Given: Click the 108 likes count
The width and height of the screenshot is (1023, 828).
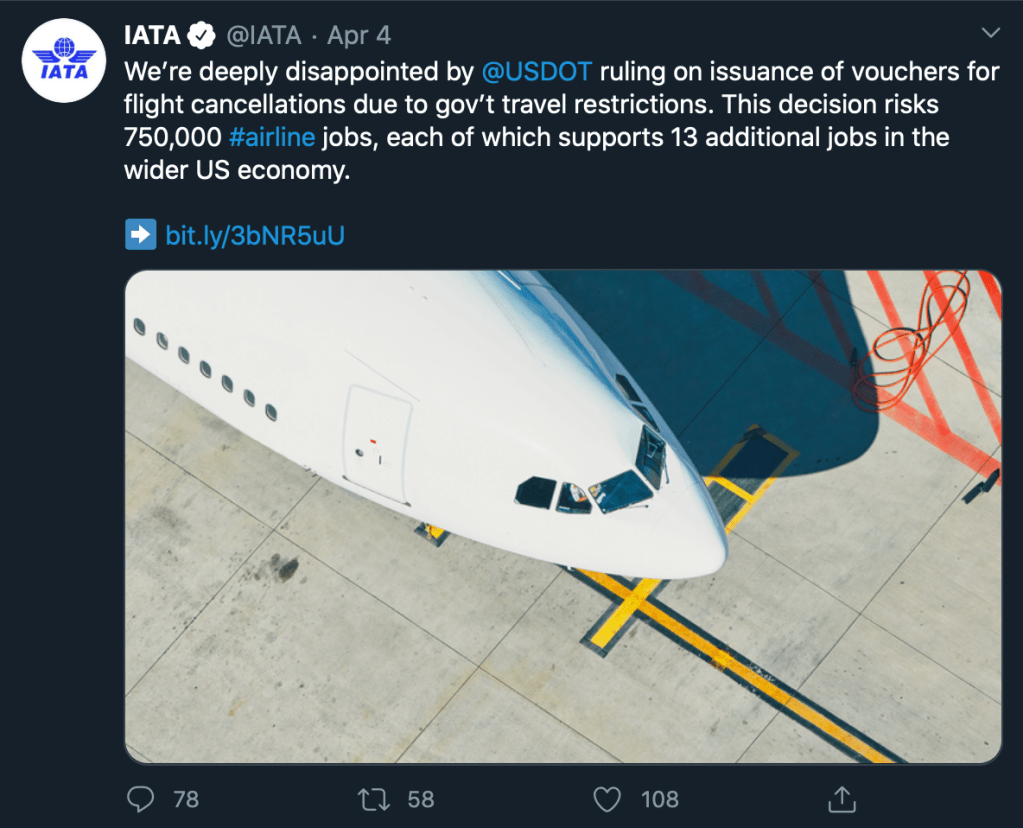Looking at the screenshot, I should coord(660,799).
